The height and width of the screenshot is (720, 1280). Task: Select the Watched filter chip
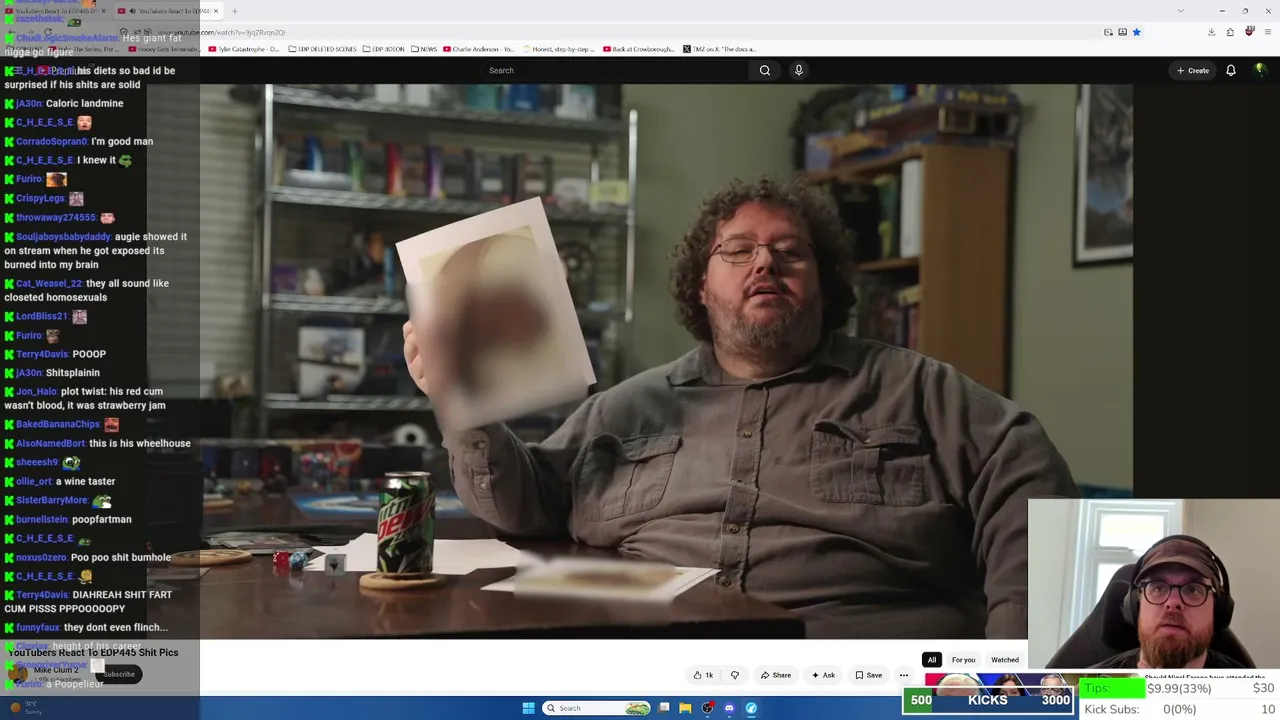(x=1005, y=660)
